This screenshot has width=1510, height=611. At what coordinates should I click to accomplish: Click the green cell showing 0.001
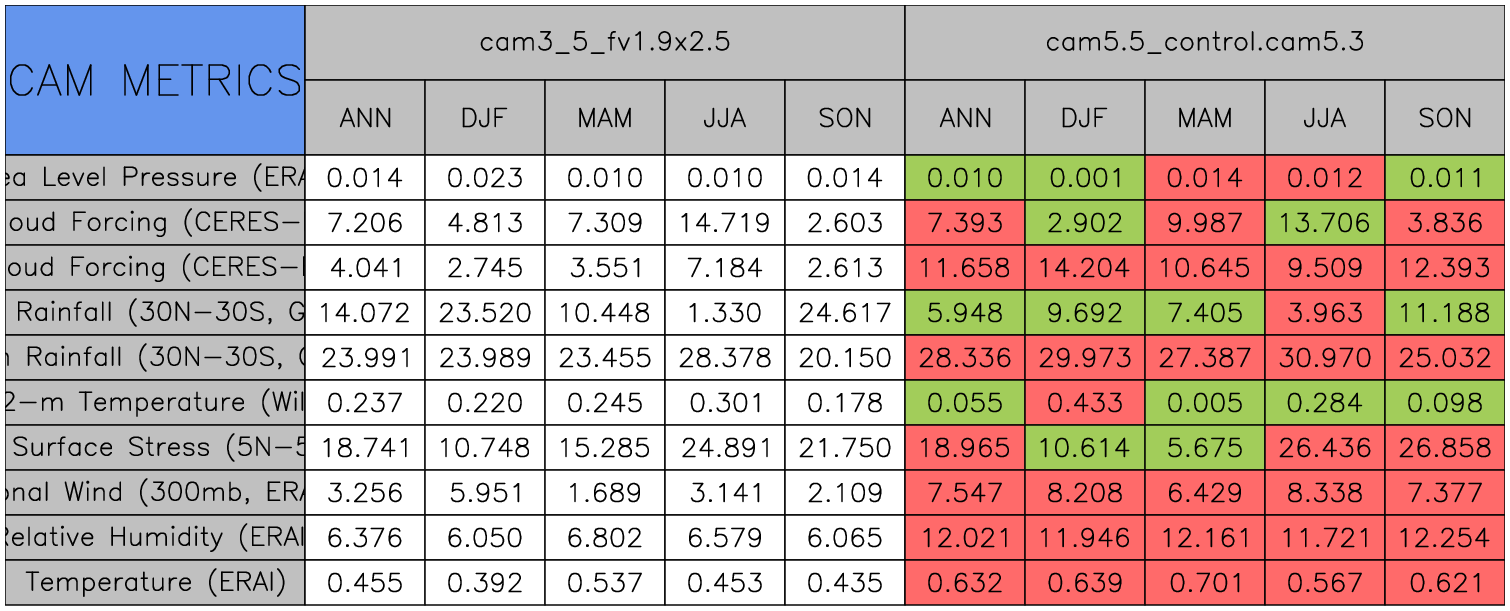(x=1085, y=178)
